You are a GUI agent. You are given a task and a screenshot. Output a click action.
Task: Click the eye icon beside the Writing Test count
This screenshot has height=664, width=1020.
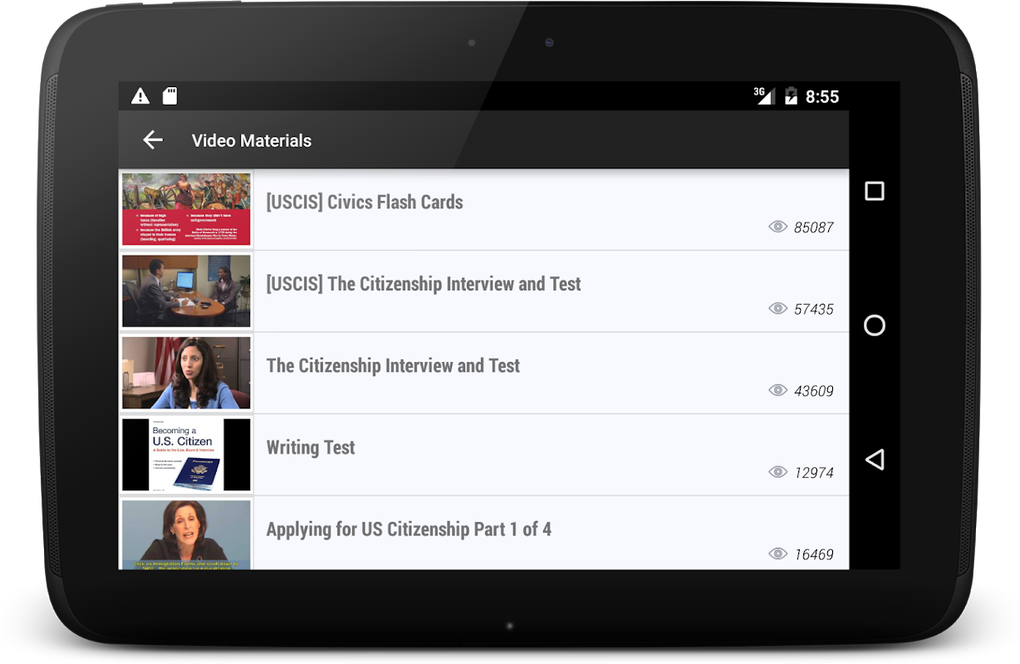click(777, 471)
